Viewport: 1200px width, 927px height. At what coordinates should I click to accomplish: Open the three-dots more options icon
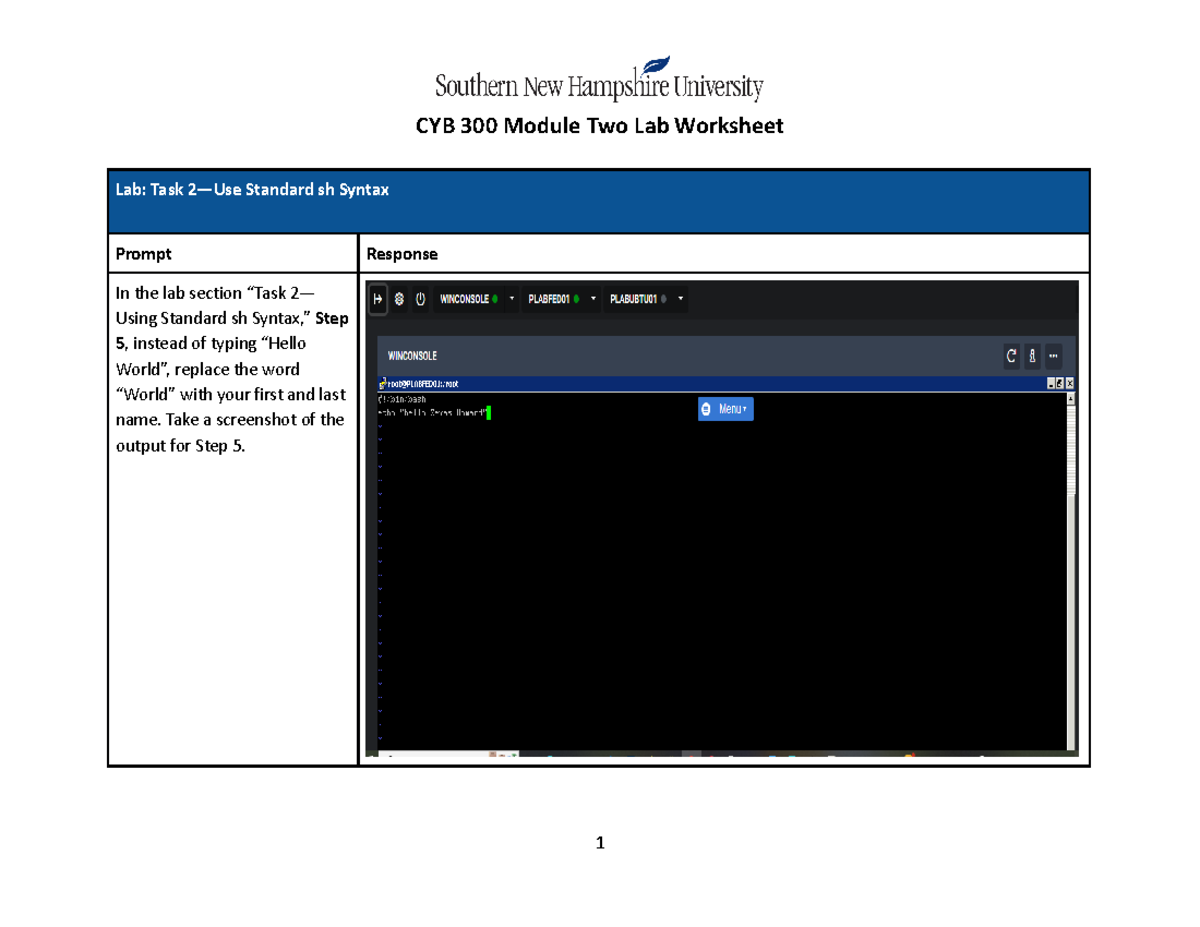[x=1052, y=356]
